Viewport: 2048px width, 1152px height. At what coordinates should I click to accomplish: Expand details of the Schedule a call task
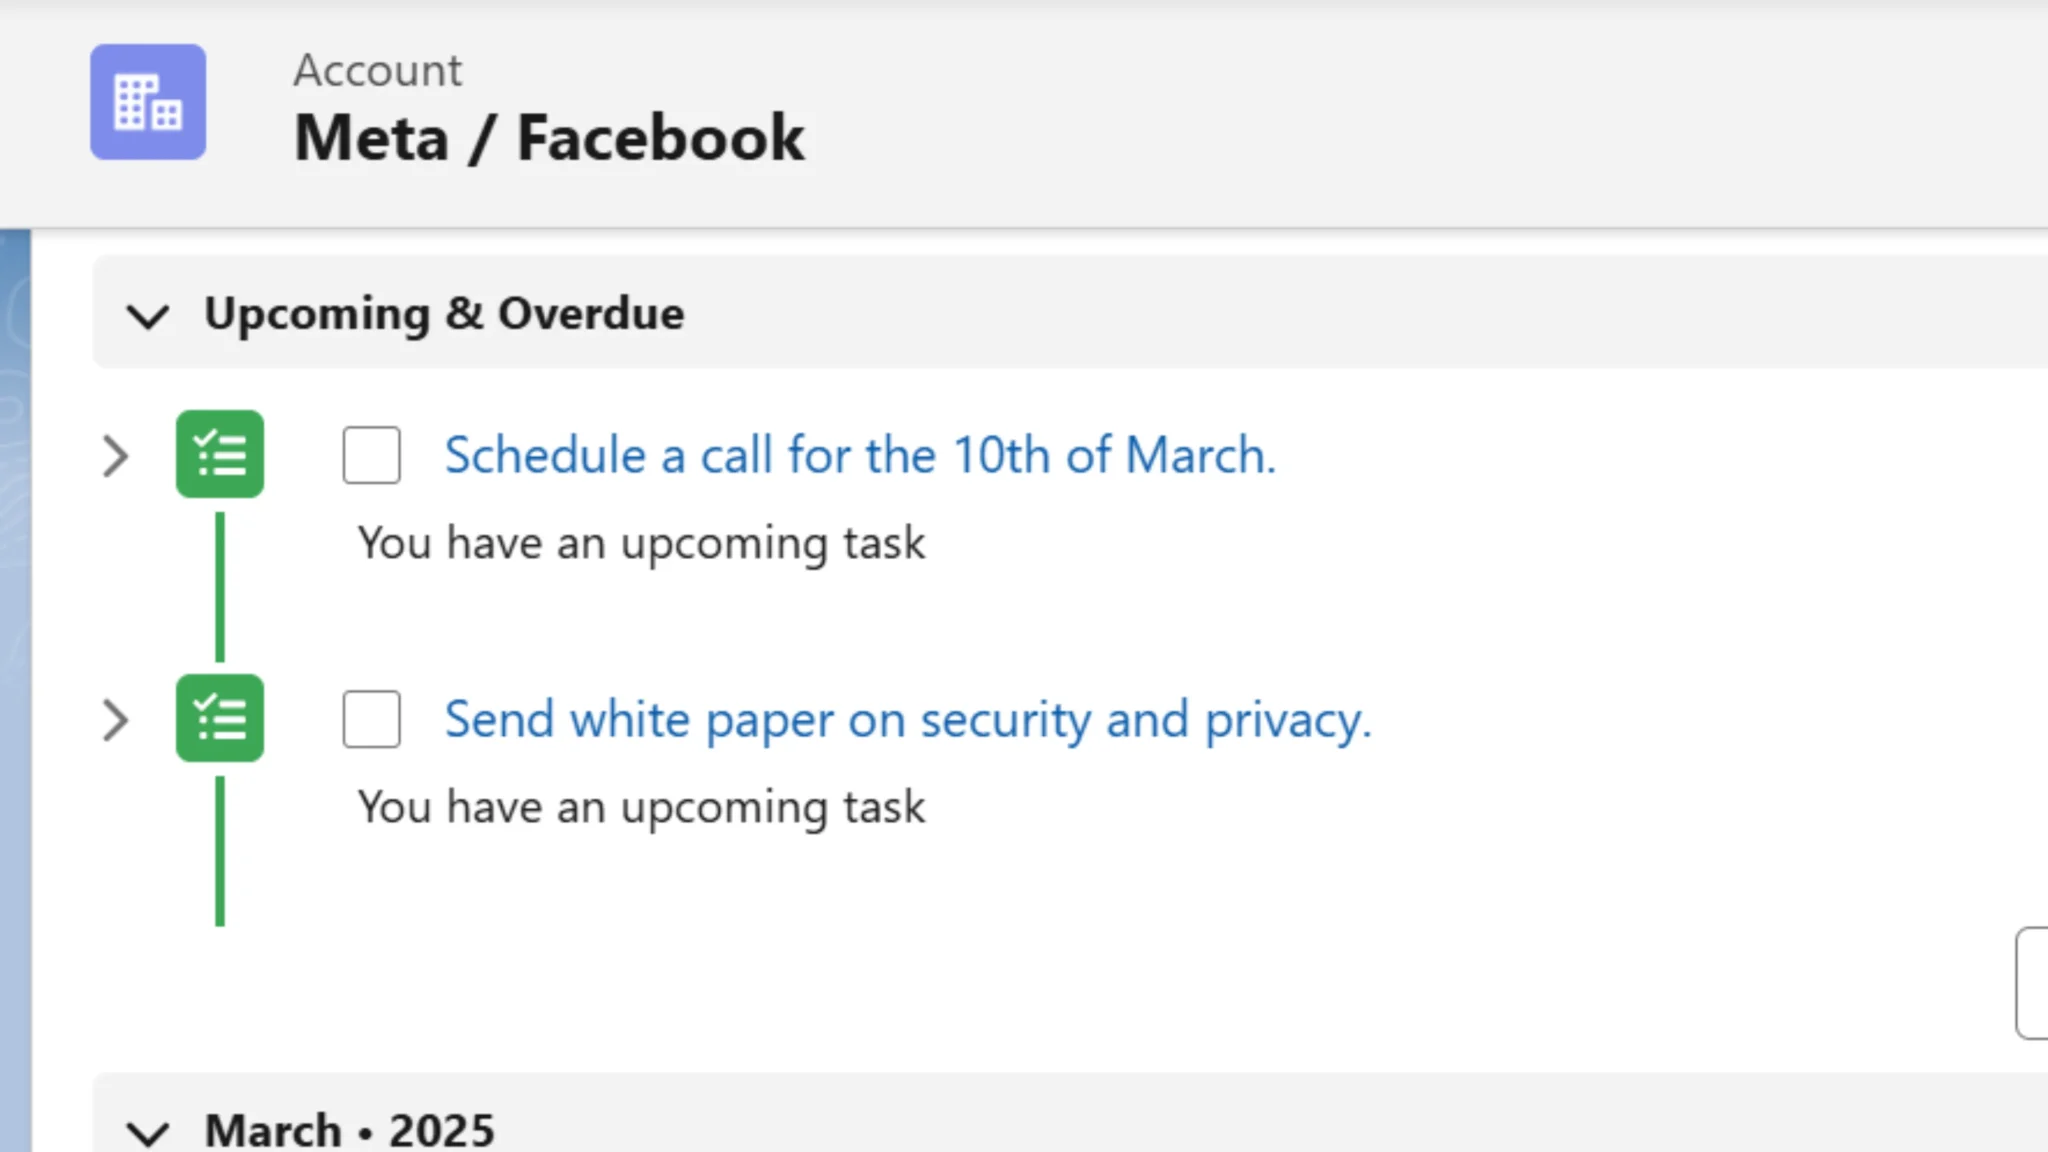click(x=116, y=456)
